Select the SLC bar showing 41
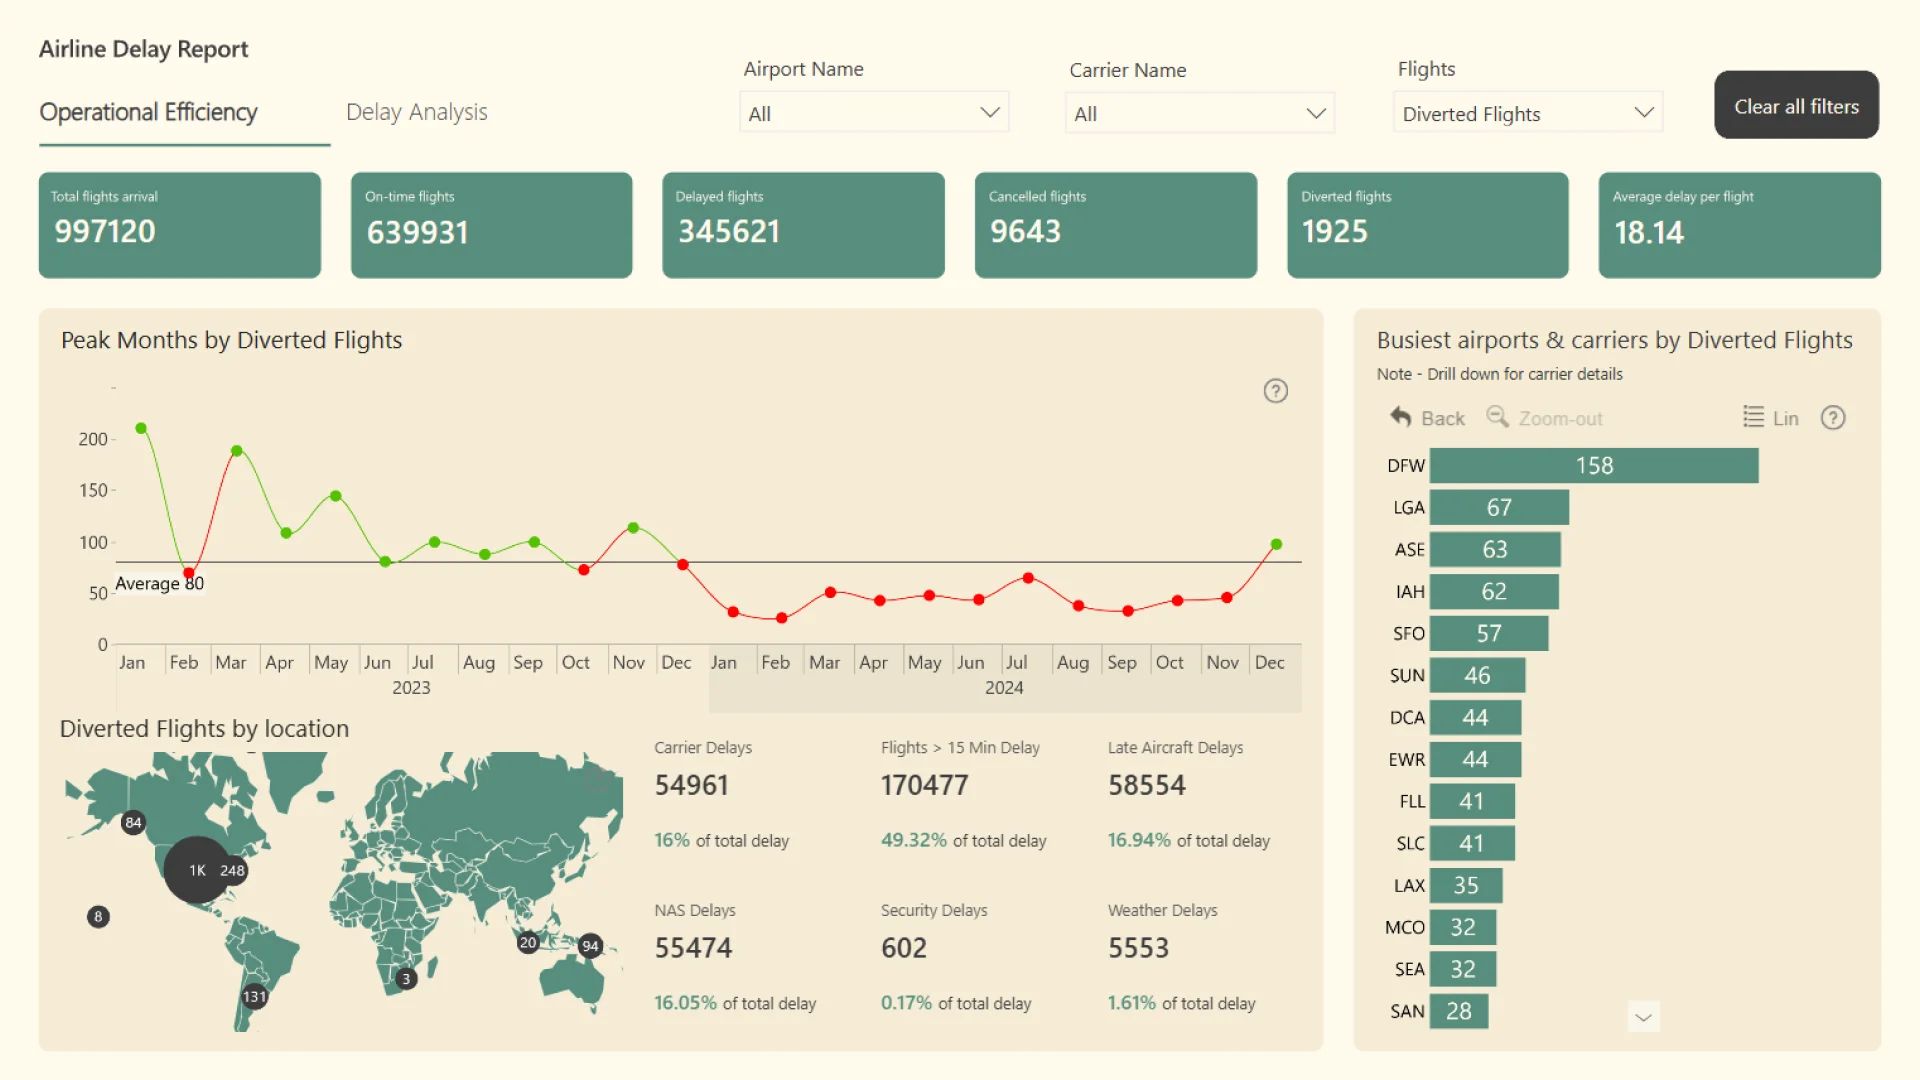Viewport: 1920px width, 1080px height. (1472, 844)
